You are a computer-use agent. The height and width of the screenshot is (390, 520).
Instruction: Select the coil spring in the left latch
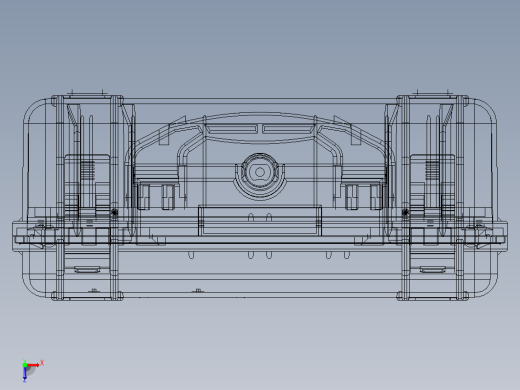88,171
